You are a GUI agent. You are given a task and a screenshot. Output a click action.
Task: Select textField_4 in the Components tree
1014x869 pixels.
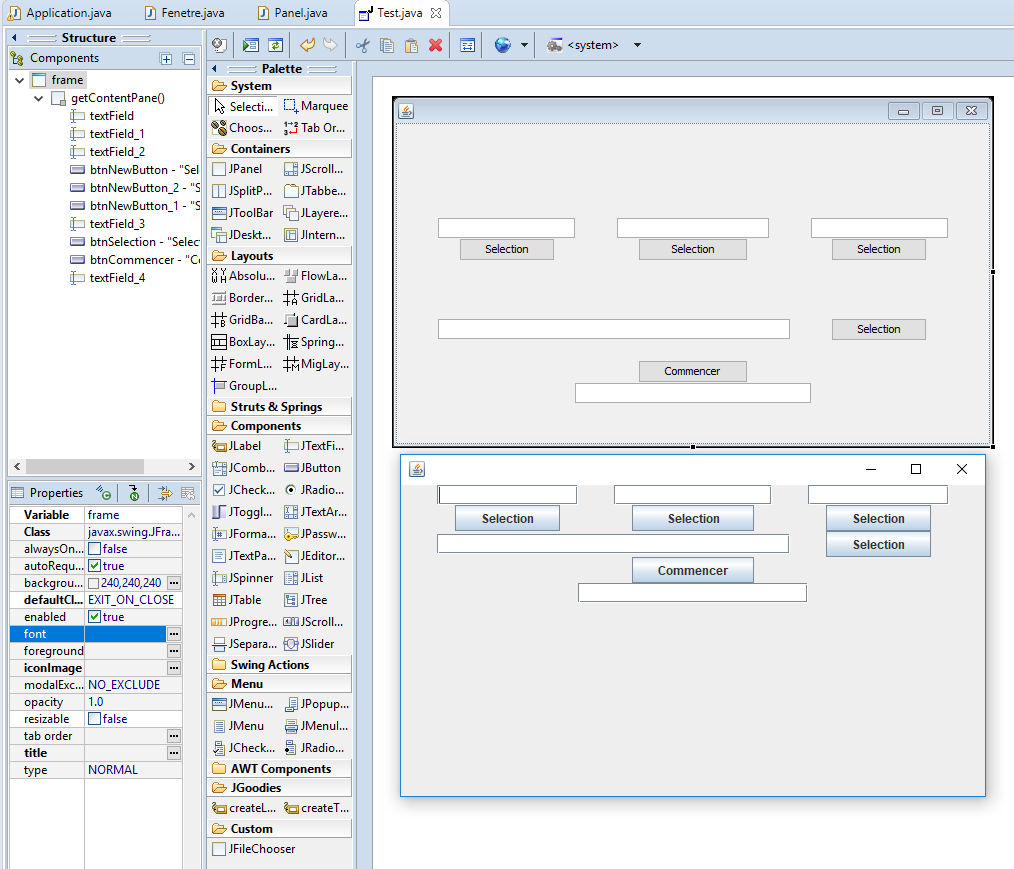click(x=116, y=278)
